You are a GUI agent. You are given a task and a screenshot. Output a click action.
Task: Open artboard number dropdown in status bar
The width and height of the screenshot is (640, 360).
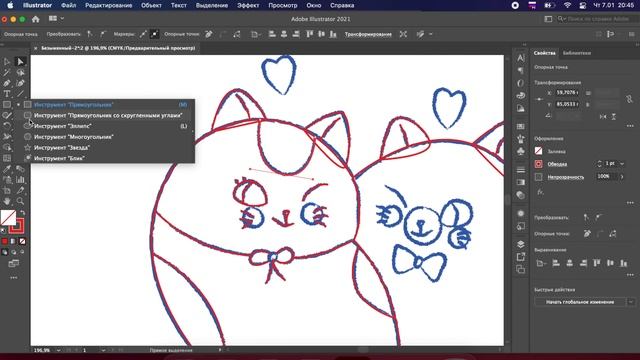[103, 350]
